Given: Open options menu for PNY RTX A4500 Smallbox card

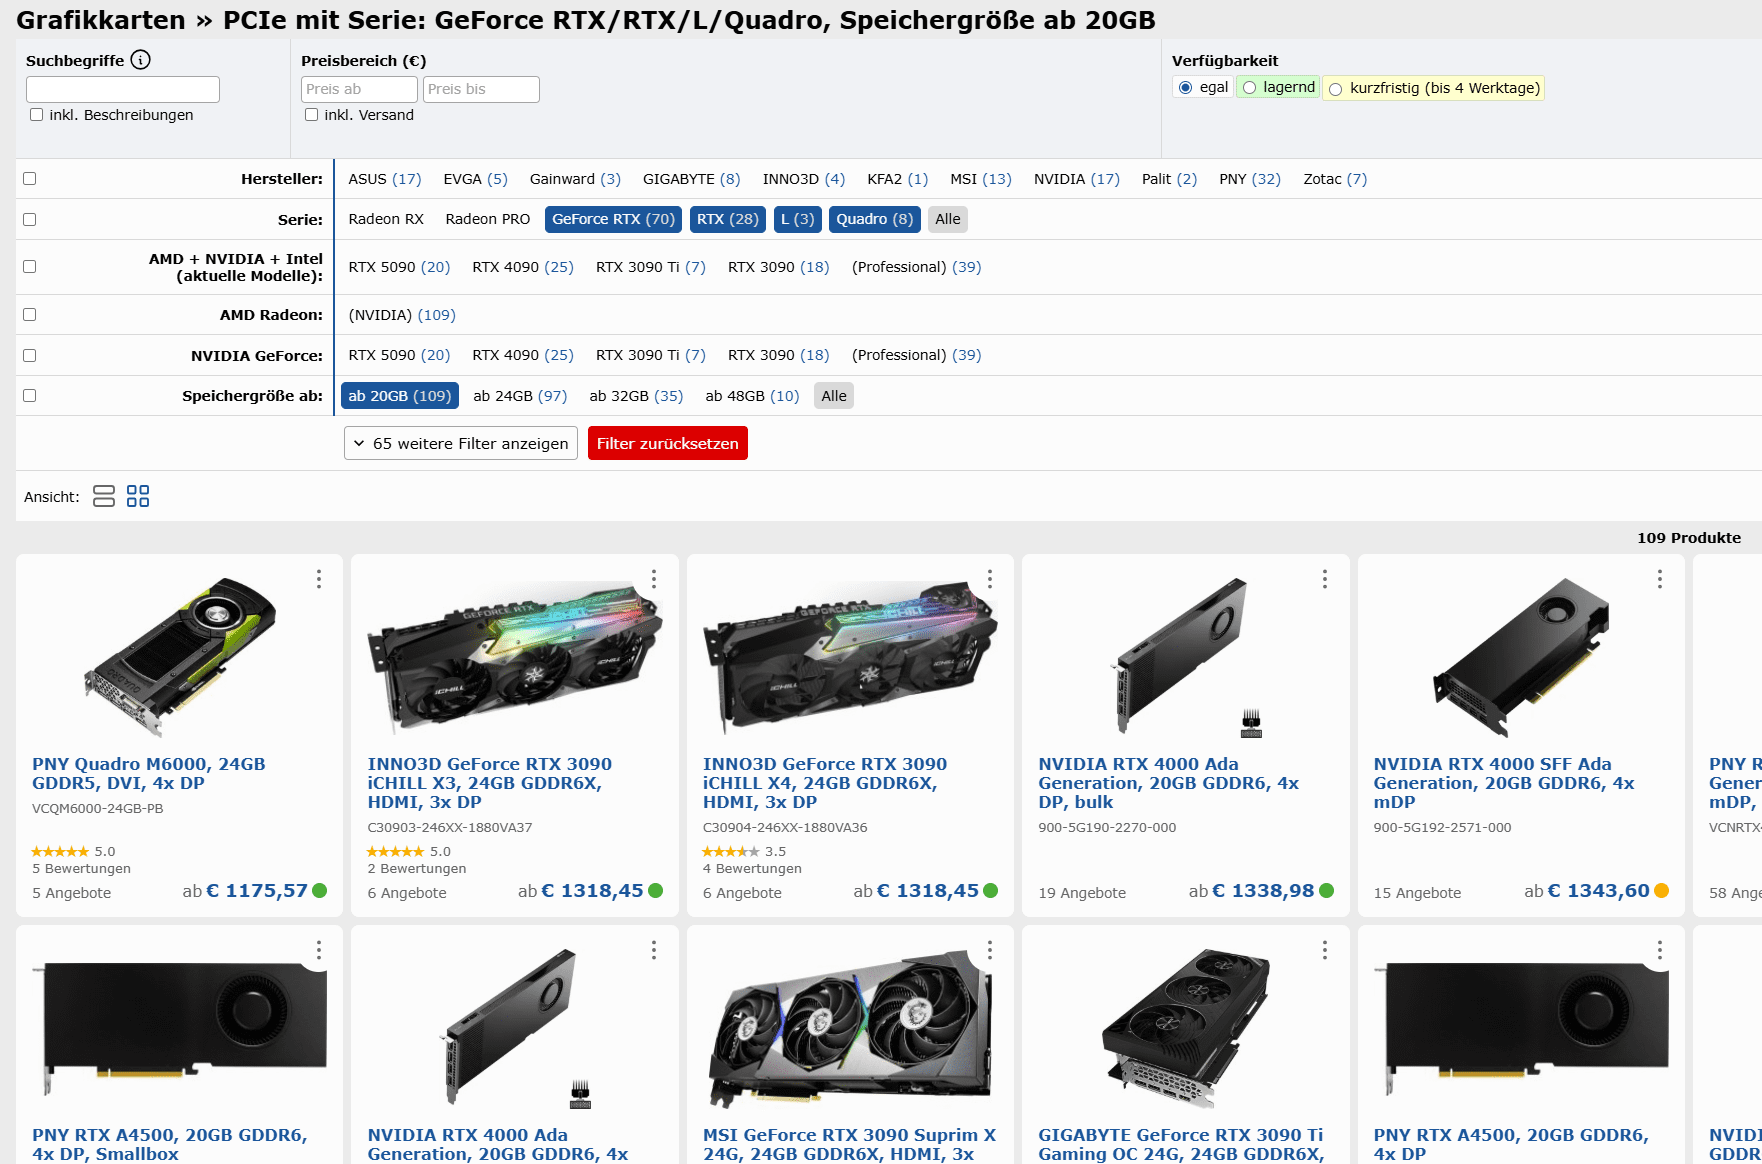Looking at the screenshot, I should click(x=319, y=950).
